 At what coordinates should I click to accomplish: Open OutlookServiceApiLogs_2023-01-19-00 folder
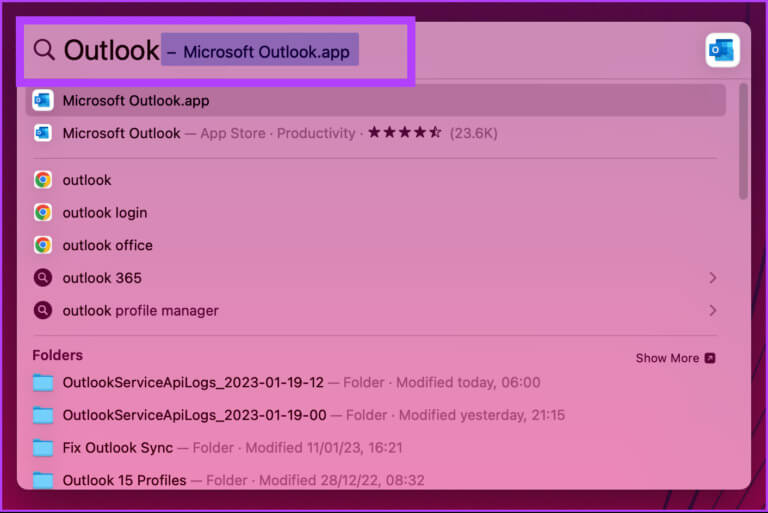pyautogui.click(x=376, y=415)
